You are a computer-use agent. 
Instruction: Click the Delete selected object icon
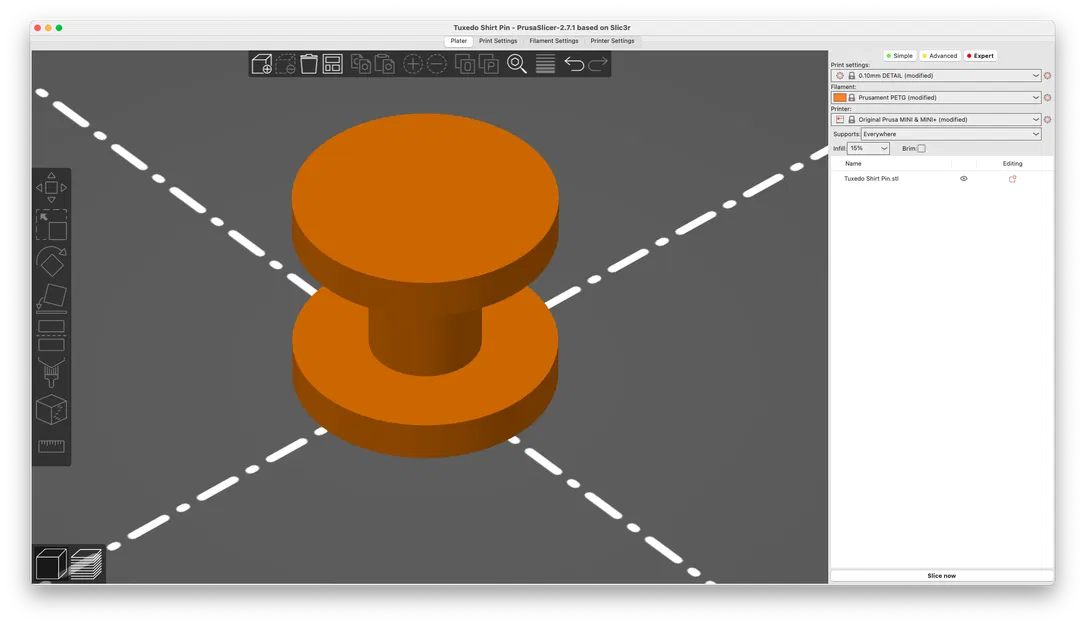(285, 64)
